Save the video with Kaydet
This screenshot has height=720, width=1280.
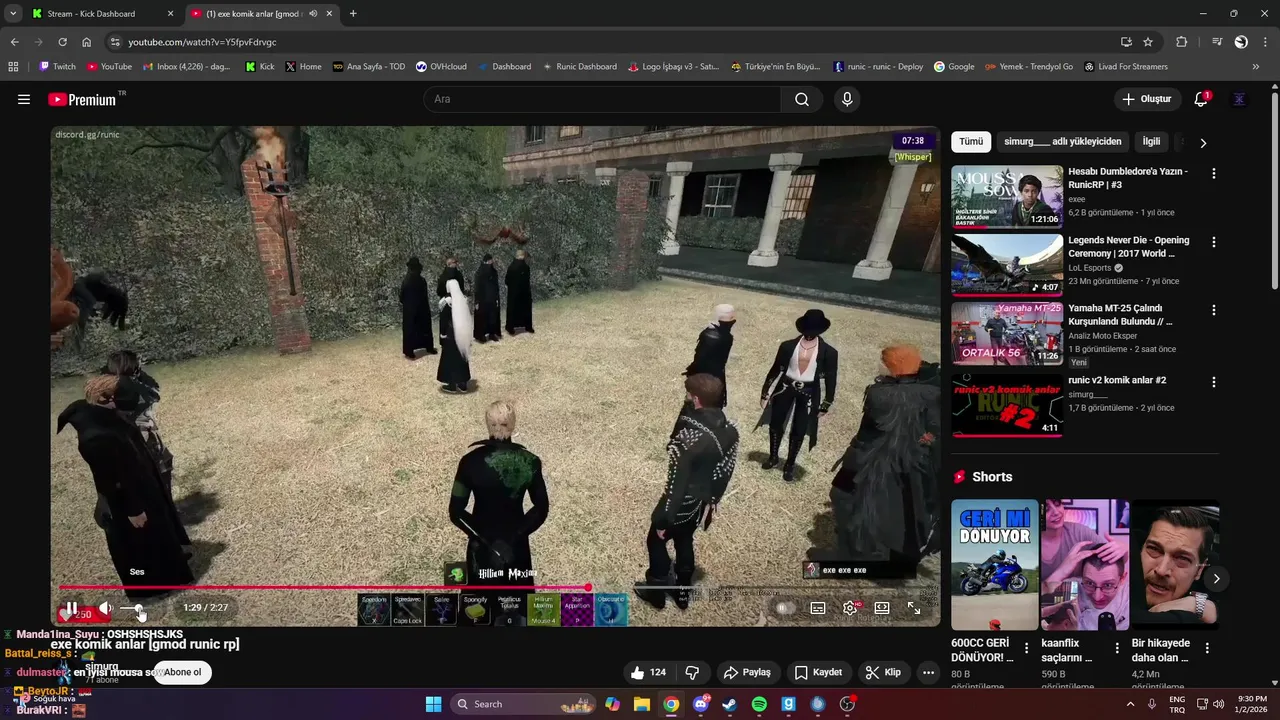pyautogui.click(x=818, y=672)
